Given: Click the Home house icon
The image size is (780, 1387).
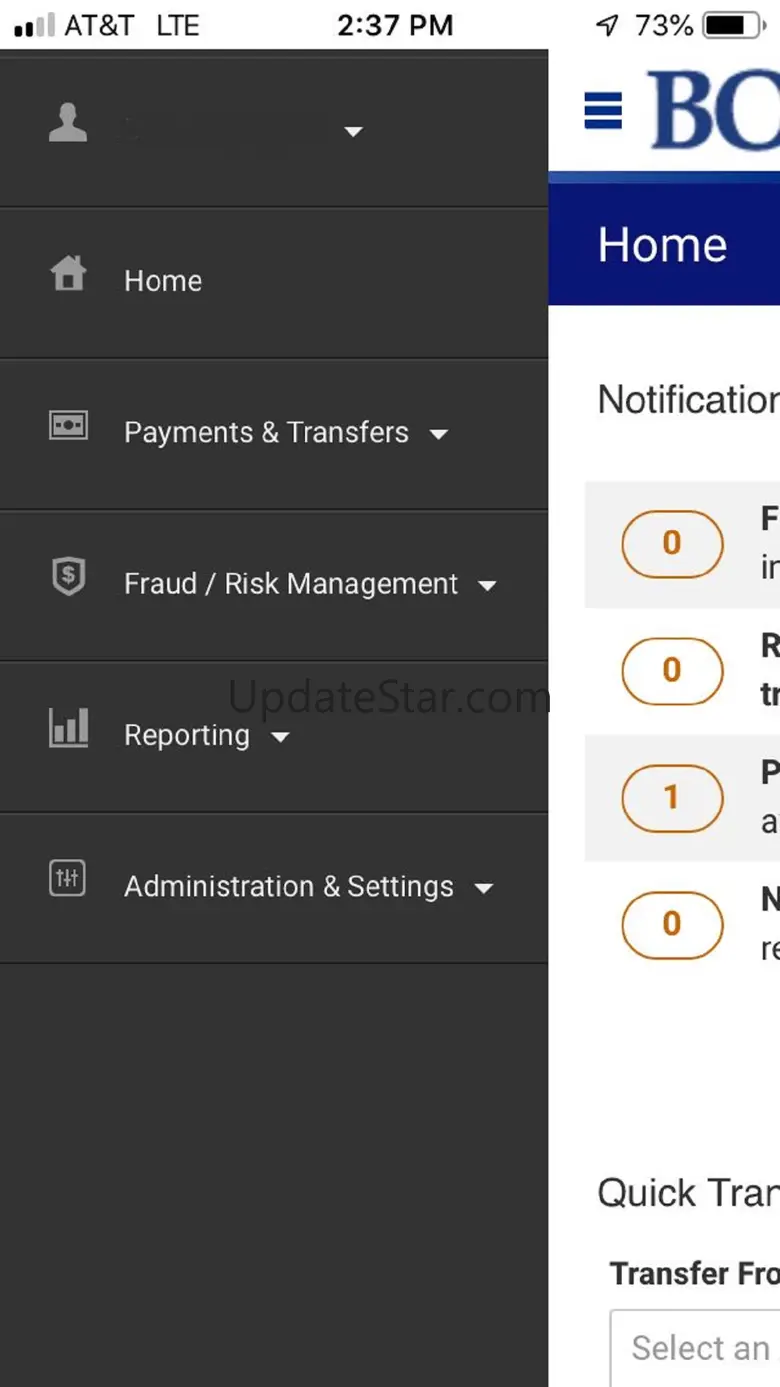Looking at the screenshot, I should coord(69,273).
